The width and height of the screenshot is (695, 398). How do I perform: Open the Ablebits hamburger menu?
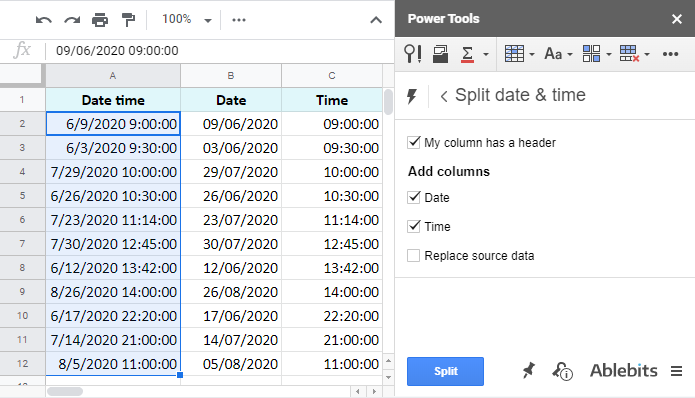[676, 371]
